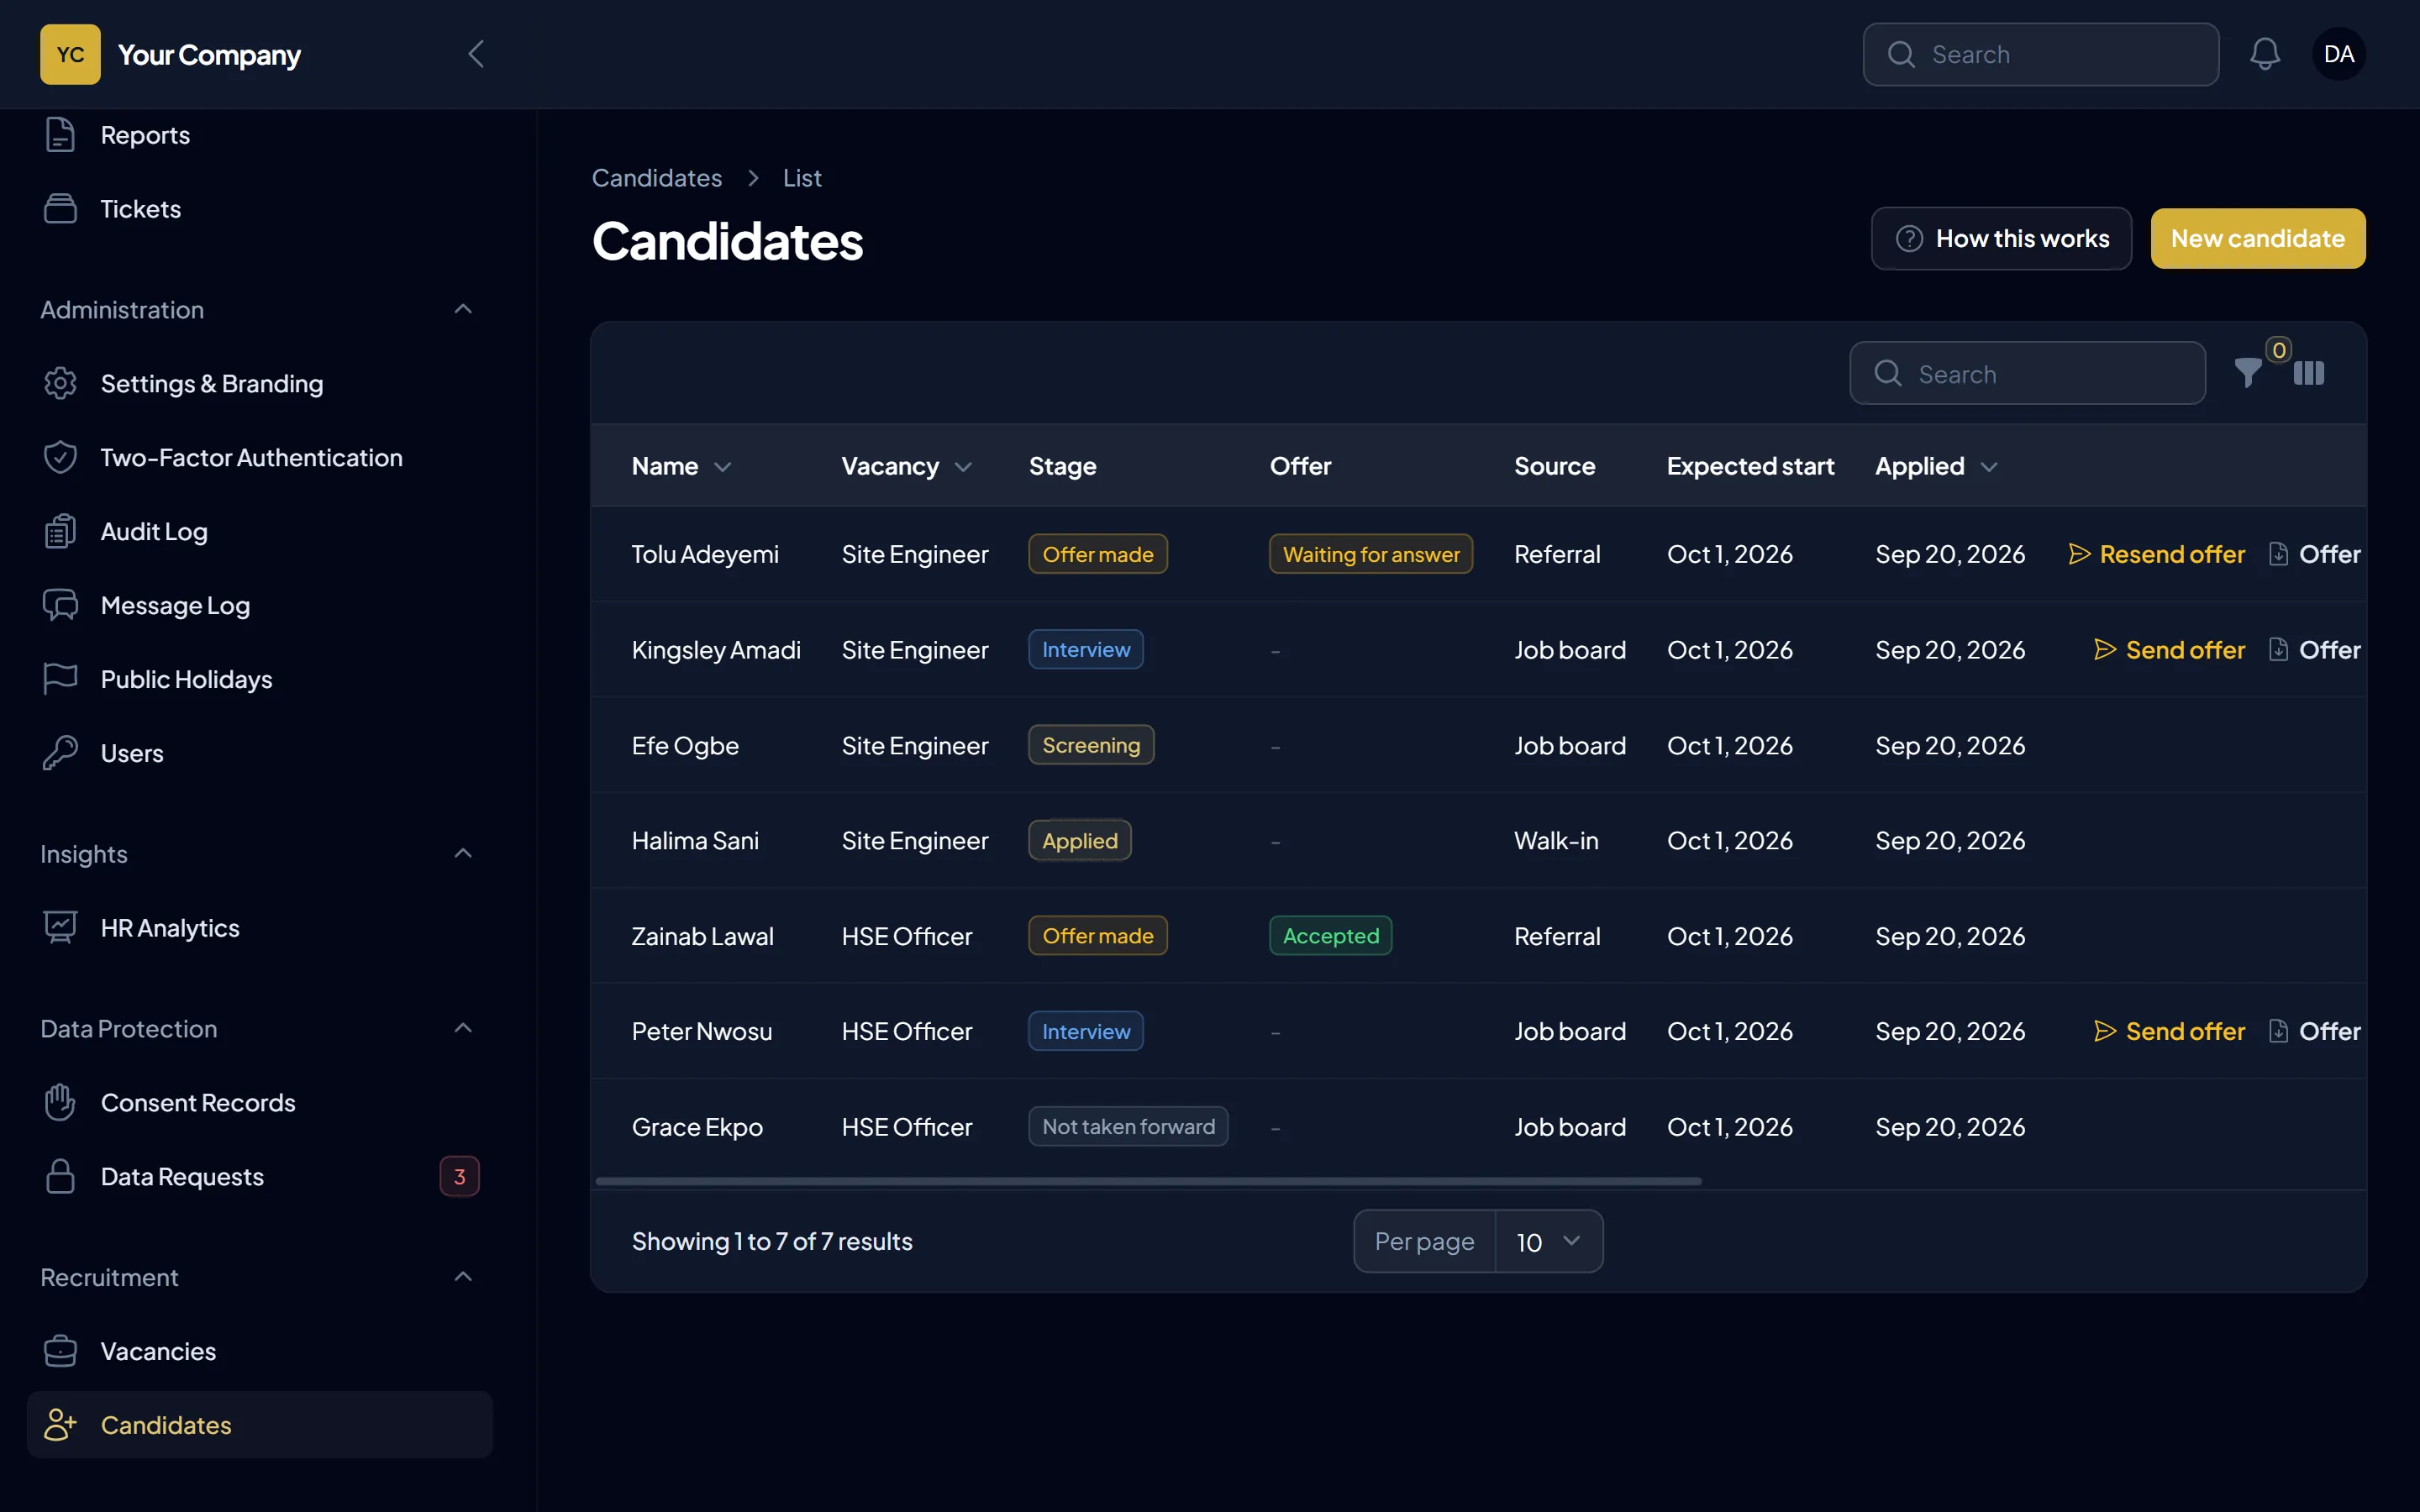This screenshot has width=2420, height=1512.
Task: Click the horizontal scrollbar under the table
Action: pyautogui.click(x=1148, y=1181)
